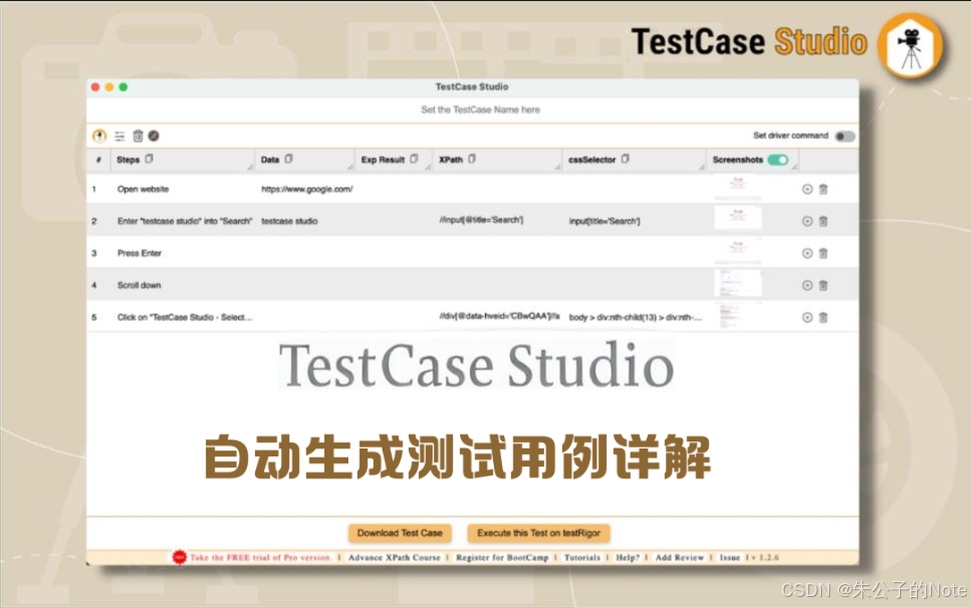Select the 'testcase studio' data cell
The image size is (971, 608).
[289, 221]
